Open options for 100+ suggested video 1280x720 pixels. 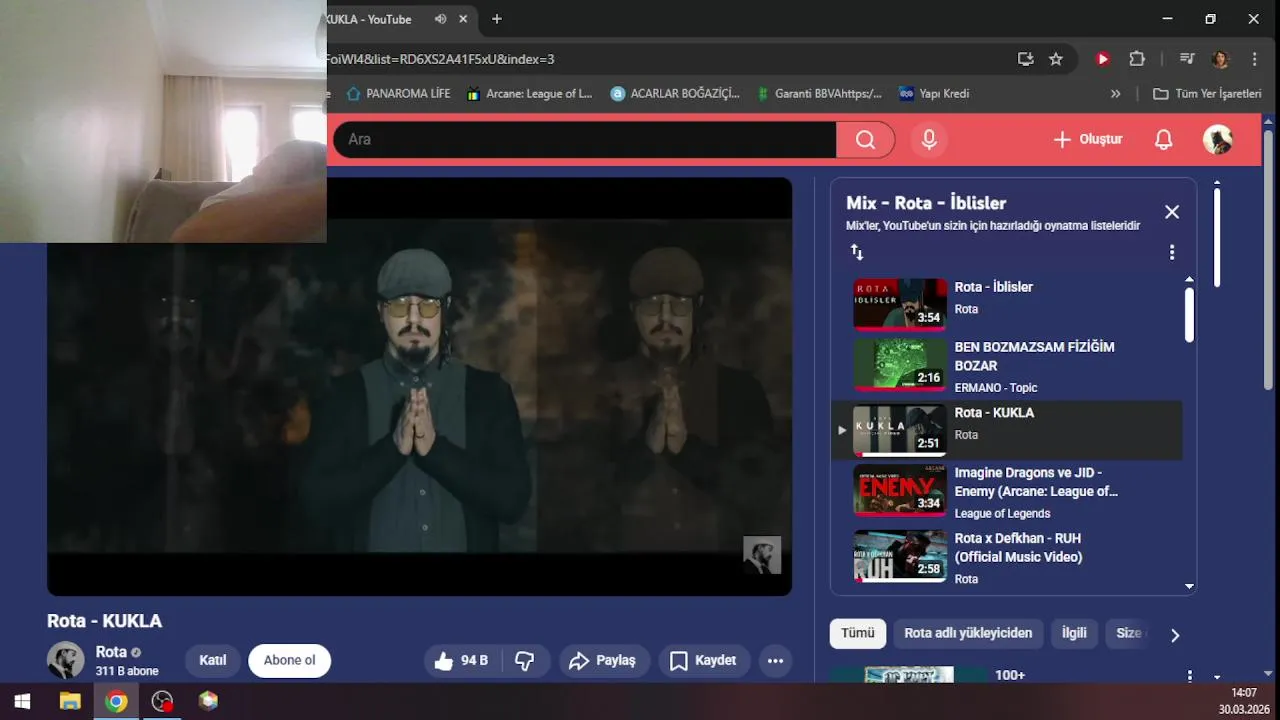[1189, 676]
